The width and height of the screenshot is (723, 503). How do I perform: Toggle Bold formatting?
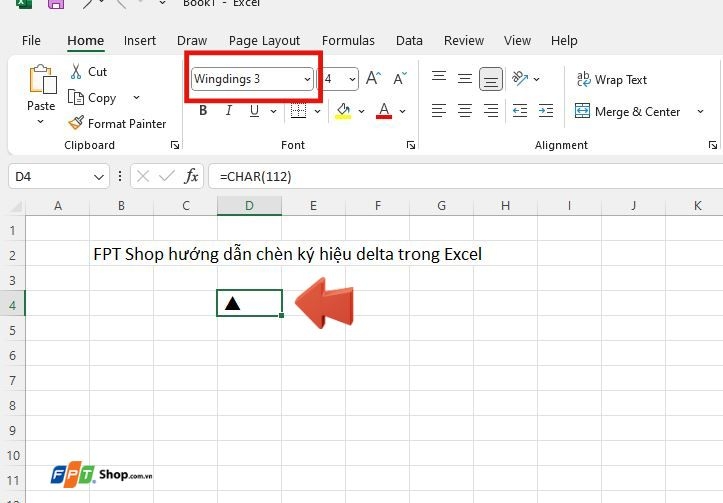click(203, 111)
